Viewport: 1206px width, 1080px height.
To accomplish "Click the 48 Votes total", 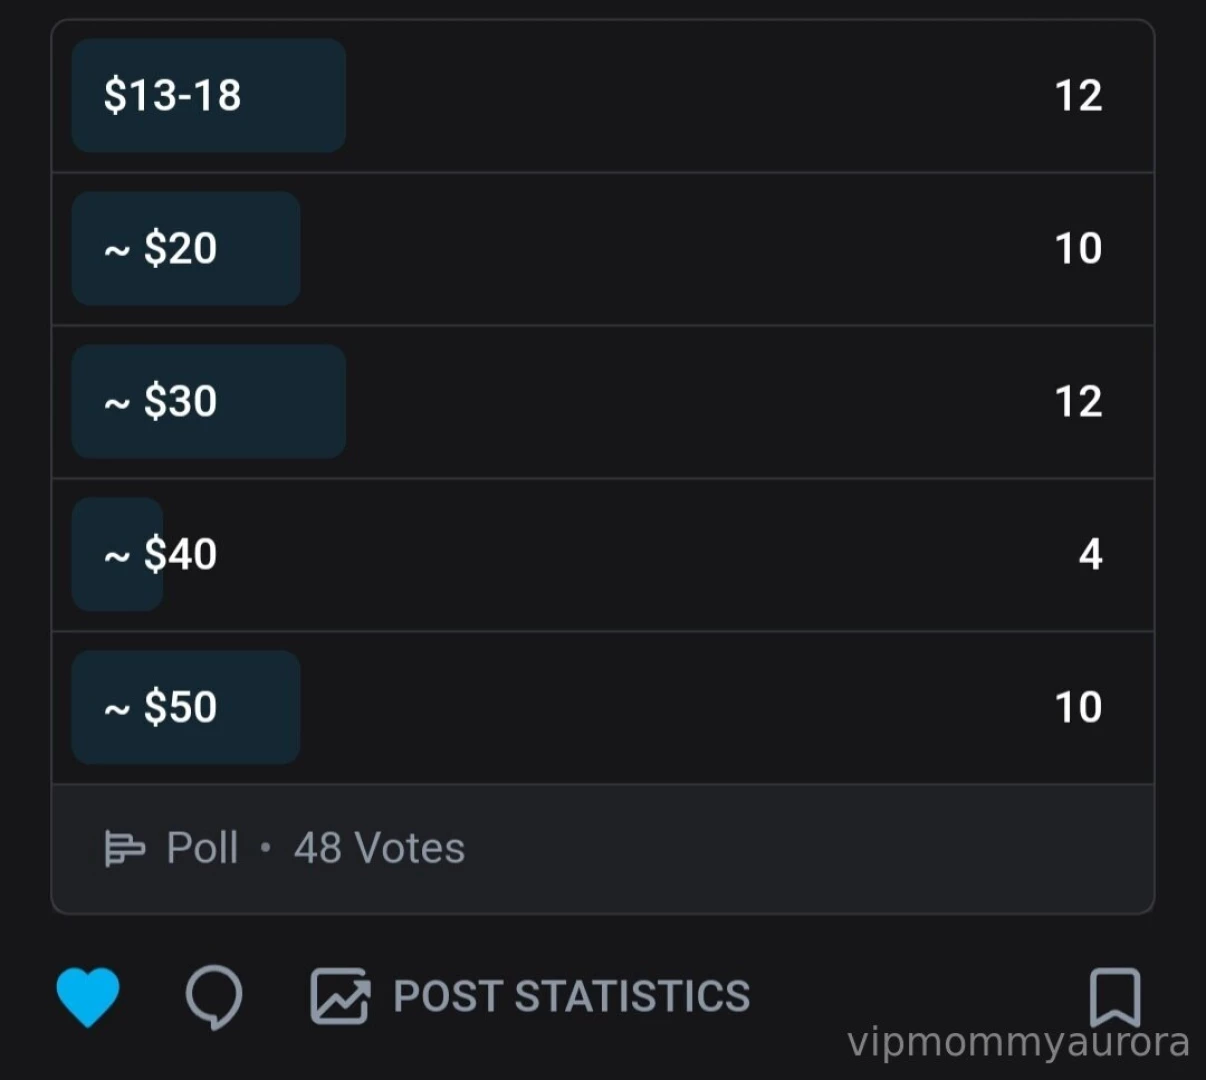I will click(379, 849).
